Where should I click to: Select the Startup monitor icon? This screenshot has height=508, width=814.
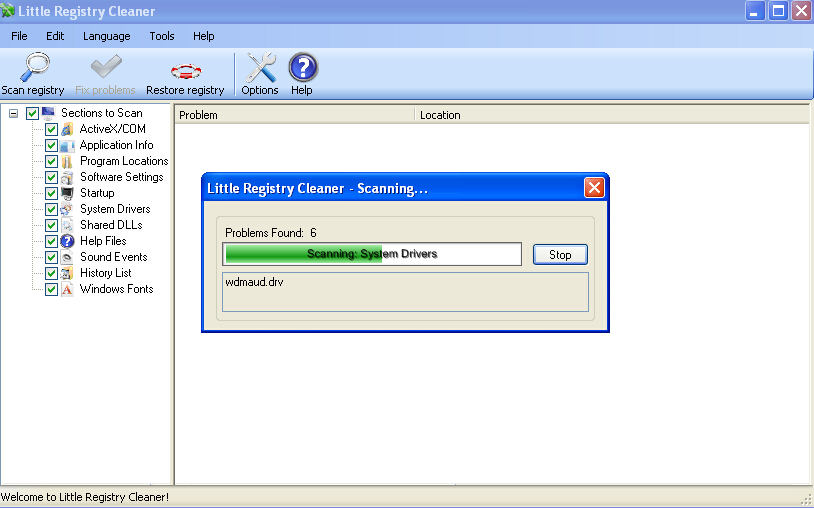[x=67, y=194]
